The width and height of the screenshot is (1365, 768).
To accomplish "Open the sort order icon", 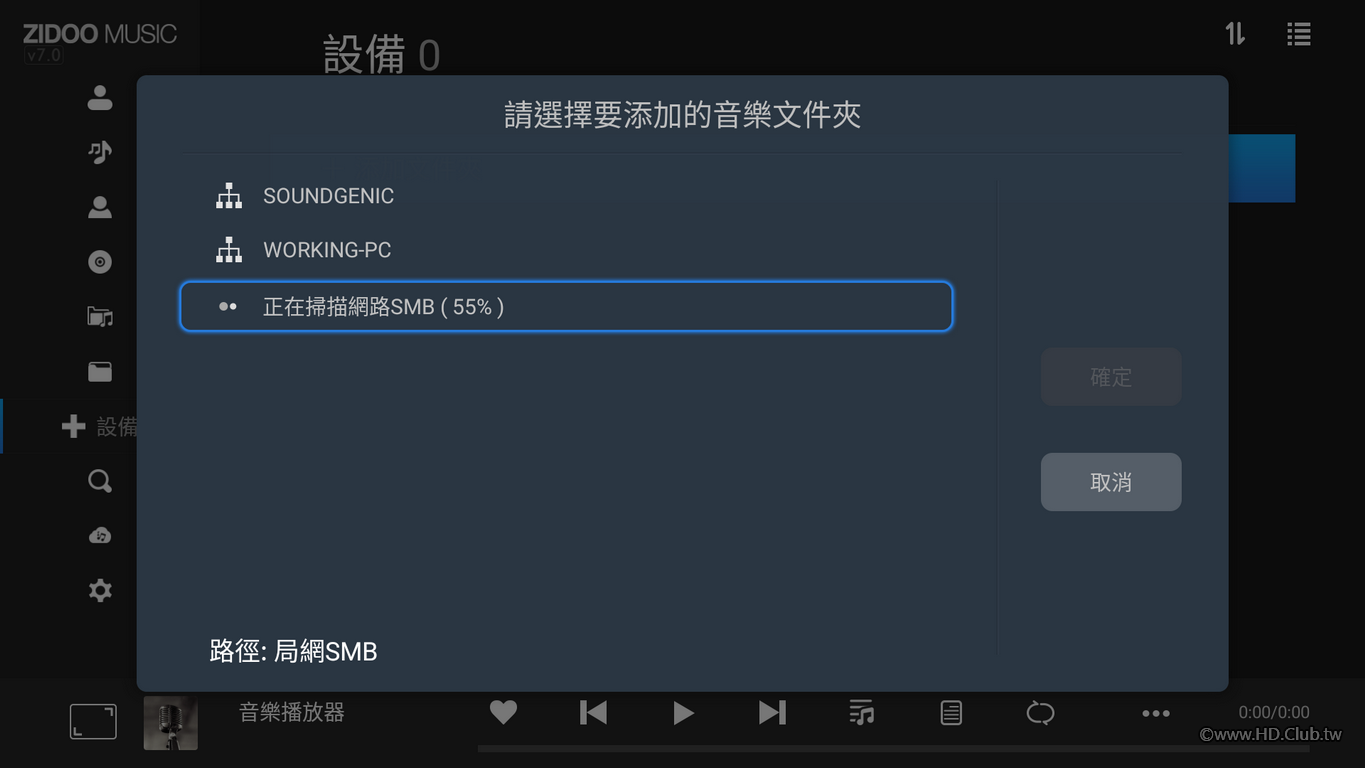I will pos(1235,34).
